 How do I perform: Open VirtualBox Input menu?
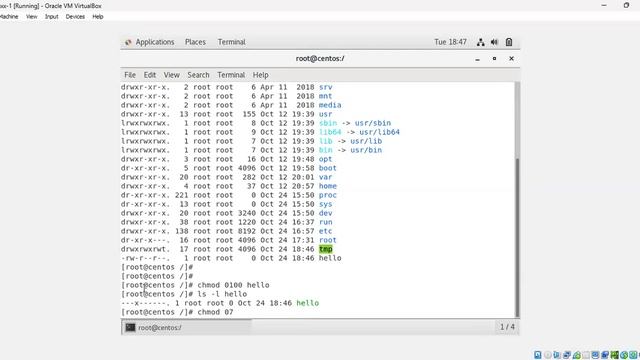[51, 17]
